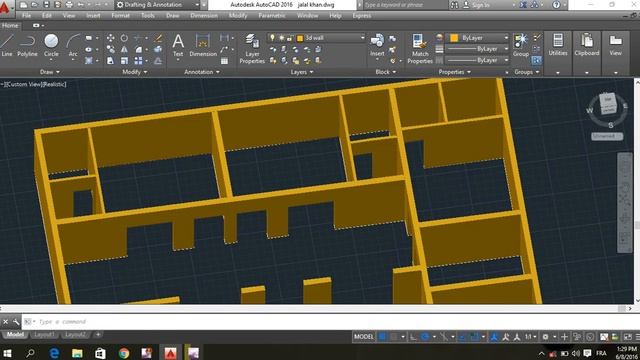Activate the Move tool in Modify panel

111,38
